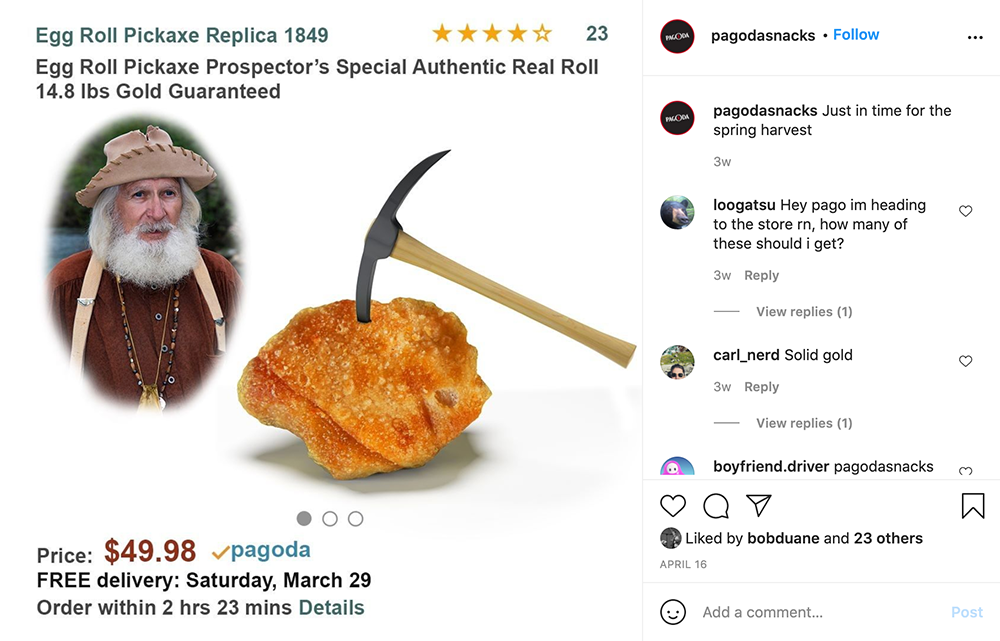This screenshot has width=1000, height=641.
Task: Open the three-dot more options menu
Action: (975, 38)
